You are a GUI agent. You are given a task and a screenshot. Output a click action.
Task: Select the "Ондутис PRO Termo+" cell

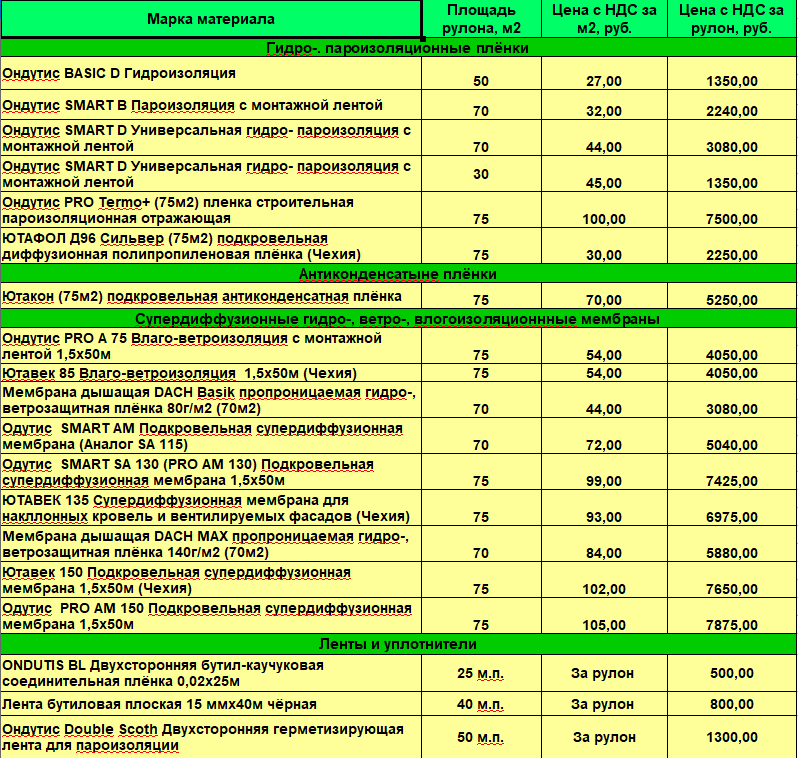pos(211,210)
